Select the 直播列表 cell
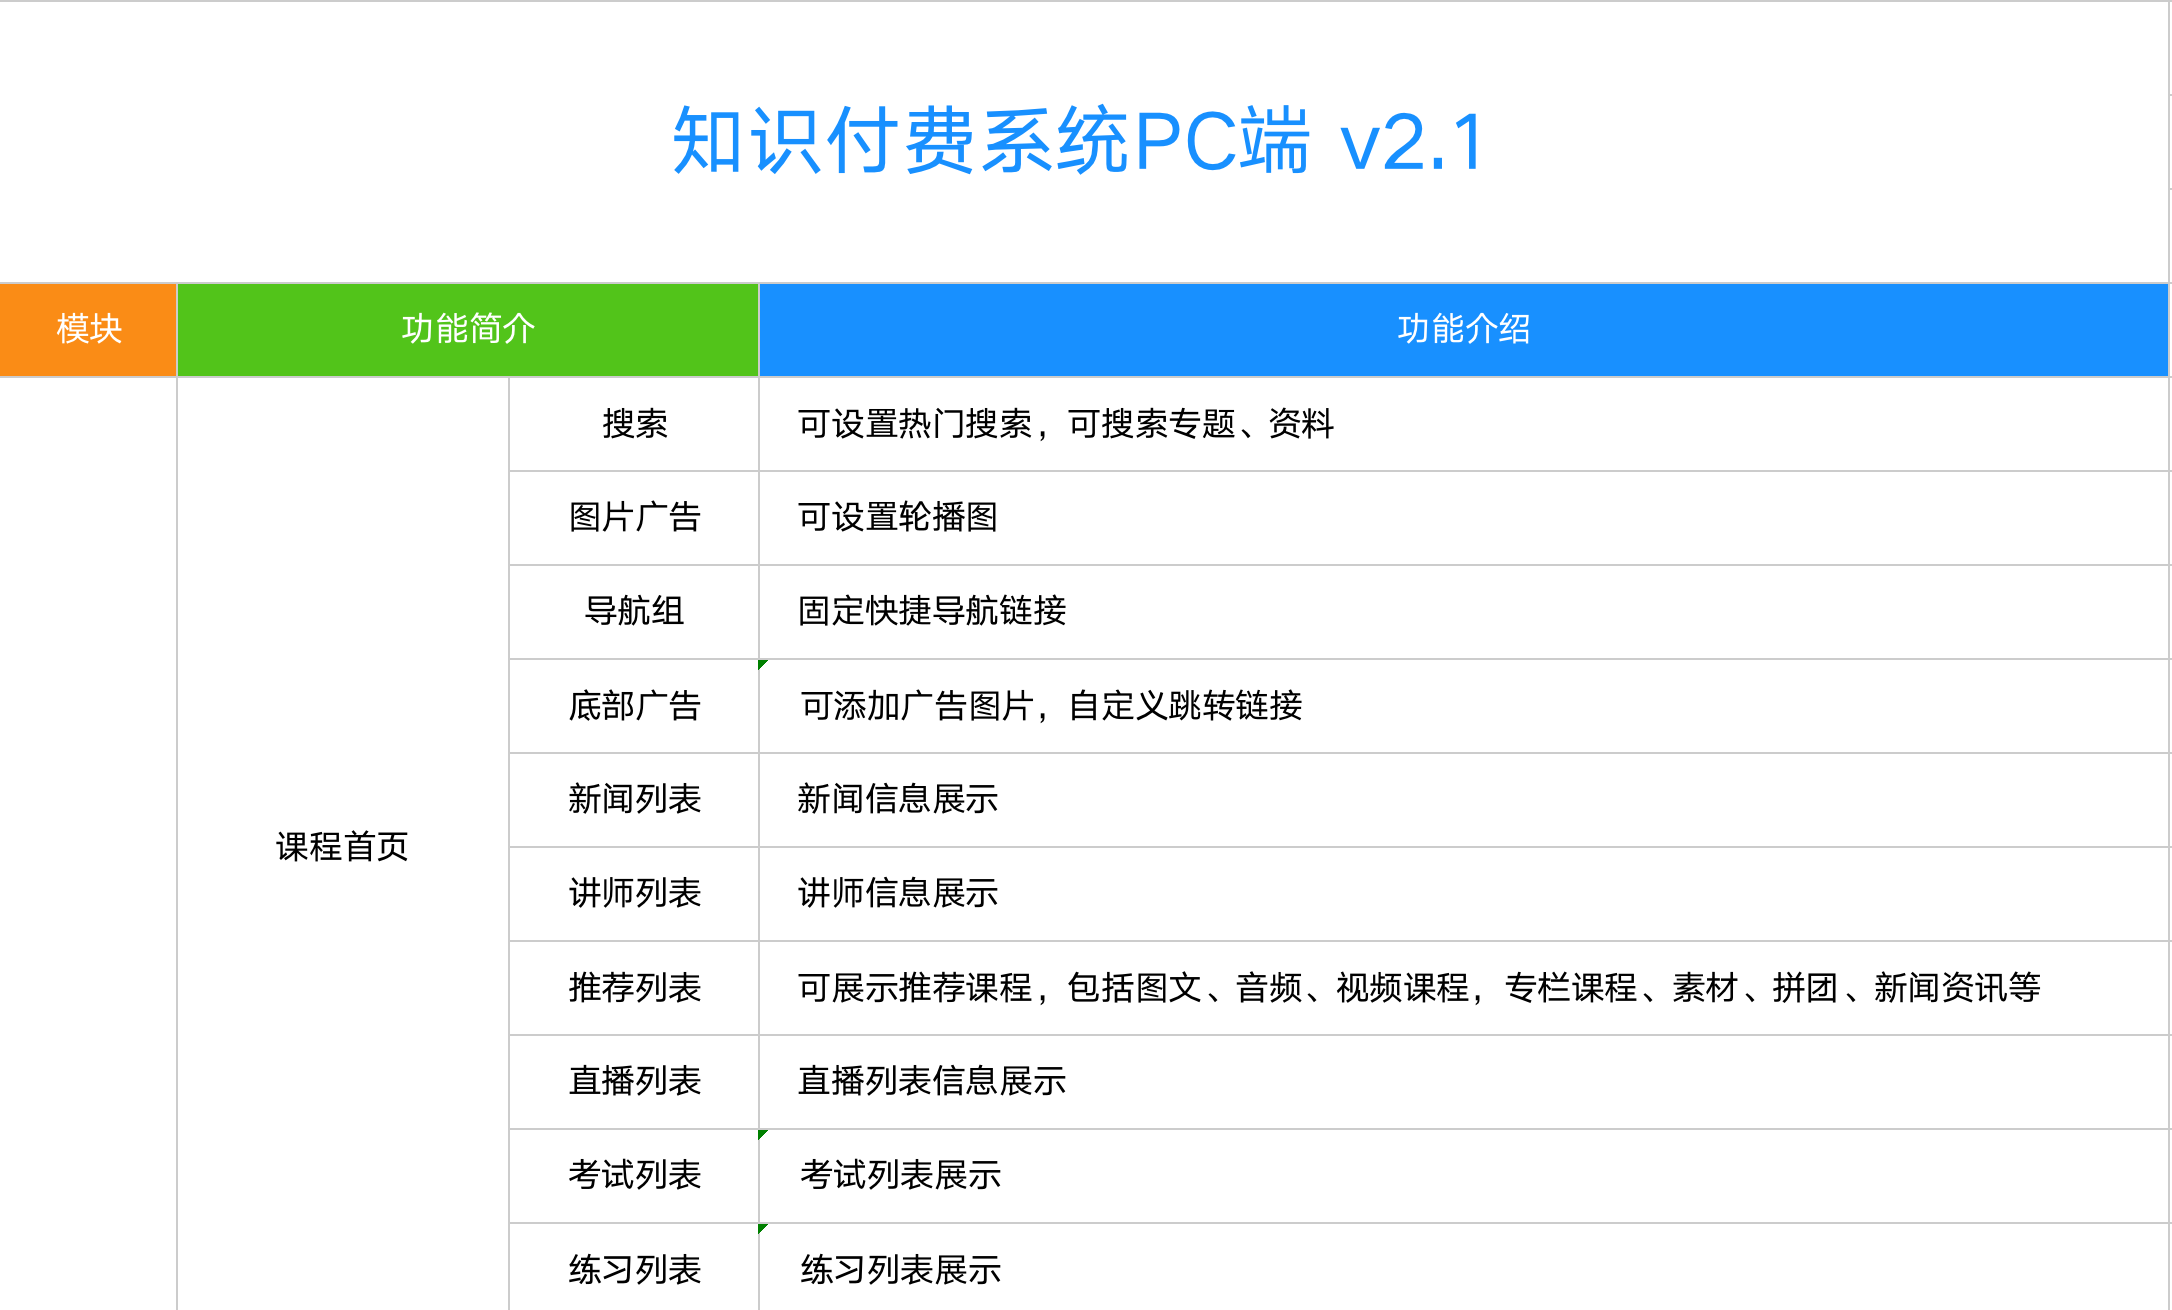The width and height of the screenshot is (2172, 1310). [634, 1081]
